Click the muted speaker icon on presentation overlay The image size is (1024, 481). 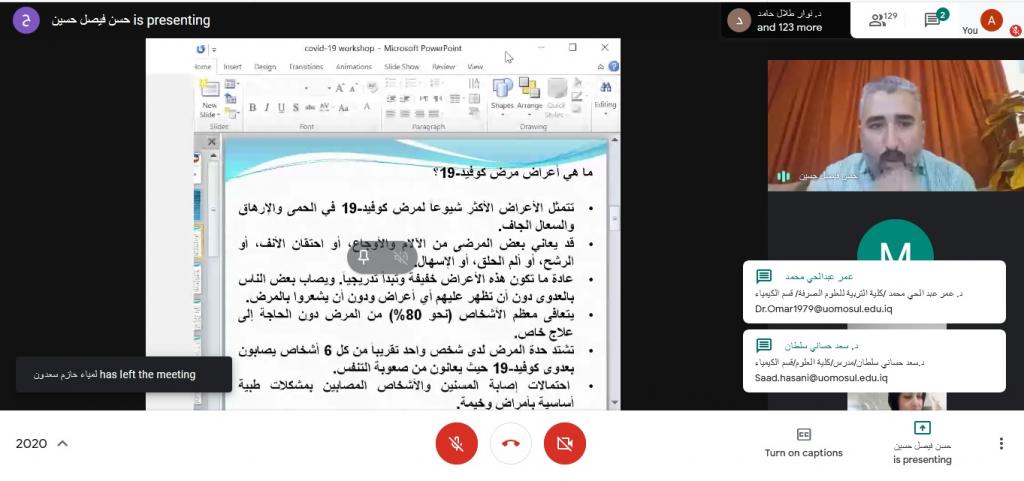(x=401, y=257)
